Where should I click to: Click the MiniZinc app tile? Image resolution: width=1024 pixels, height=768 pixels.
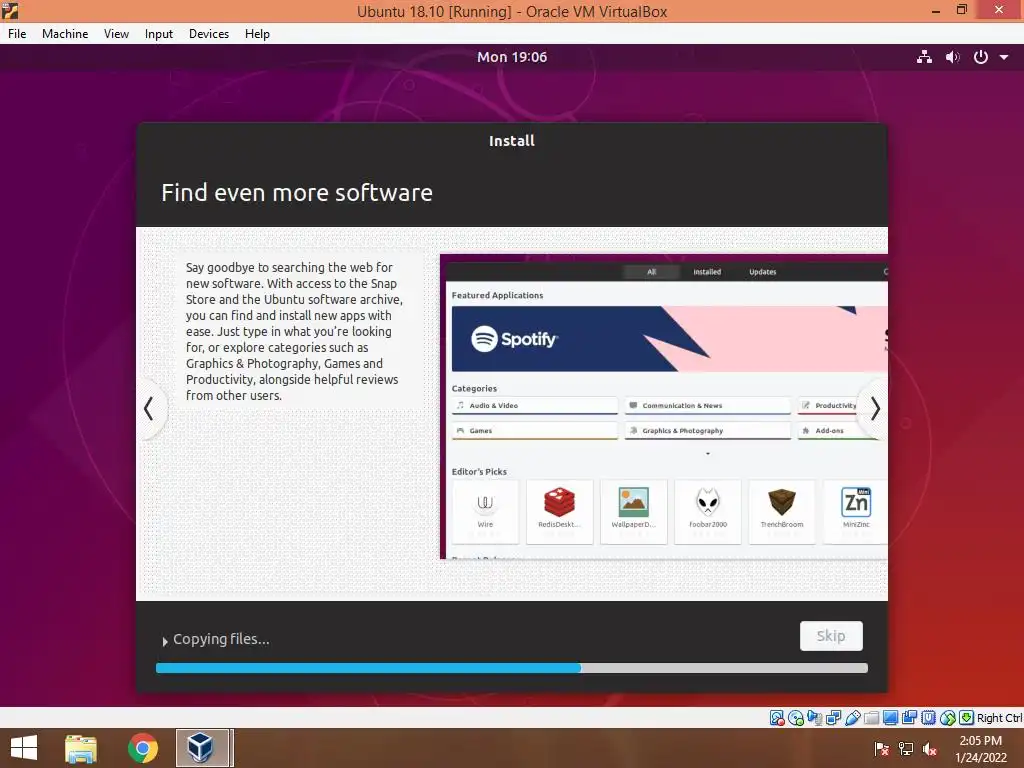pyautogui.click(x=856, y=511)
